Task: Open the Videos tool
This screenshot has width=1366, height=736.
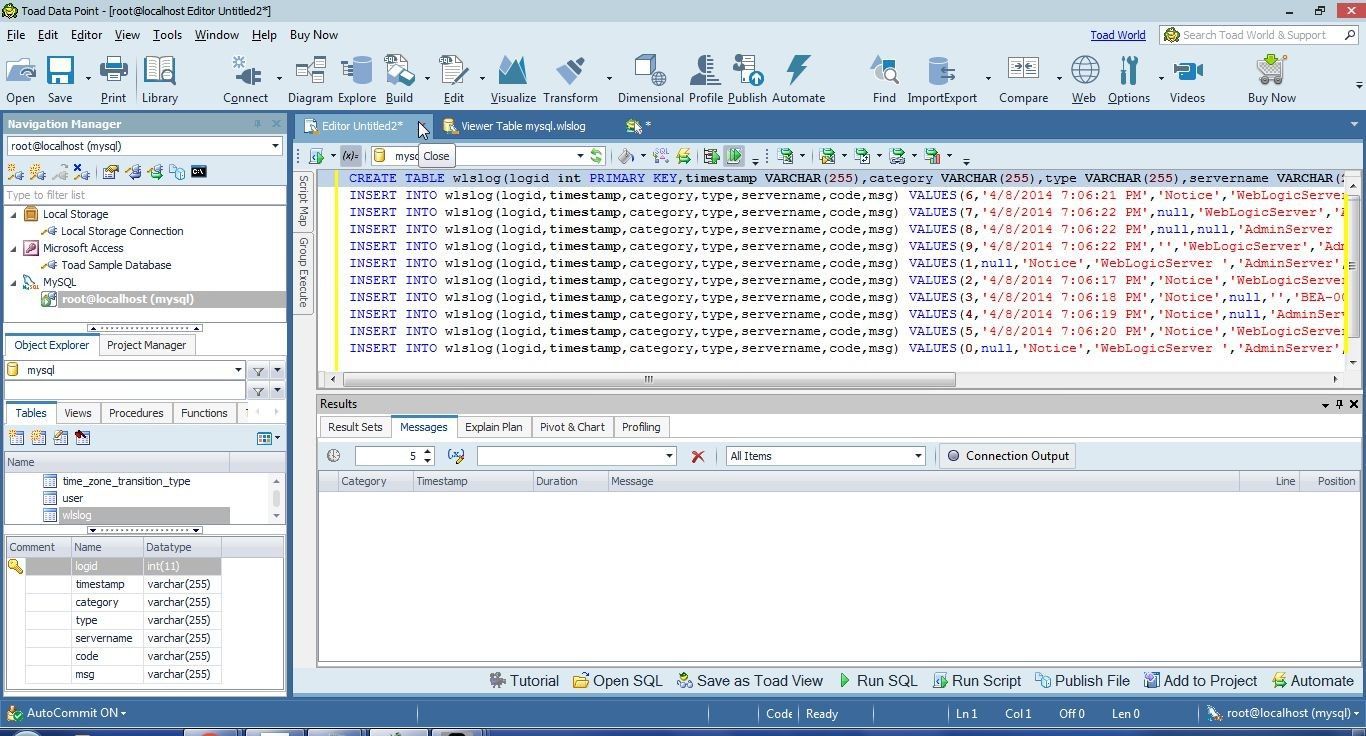Action: (1187, 80)
